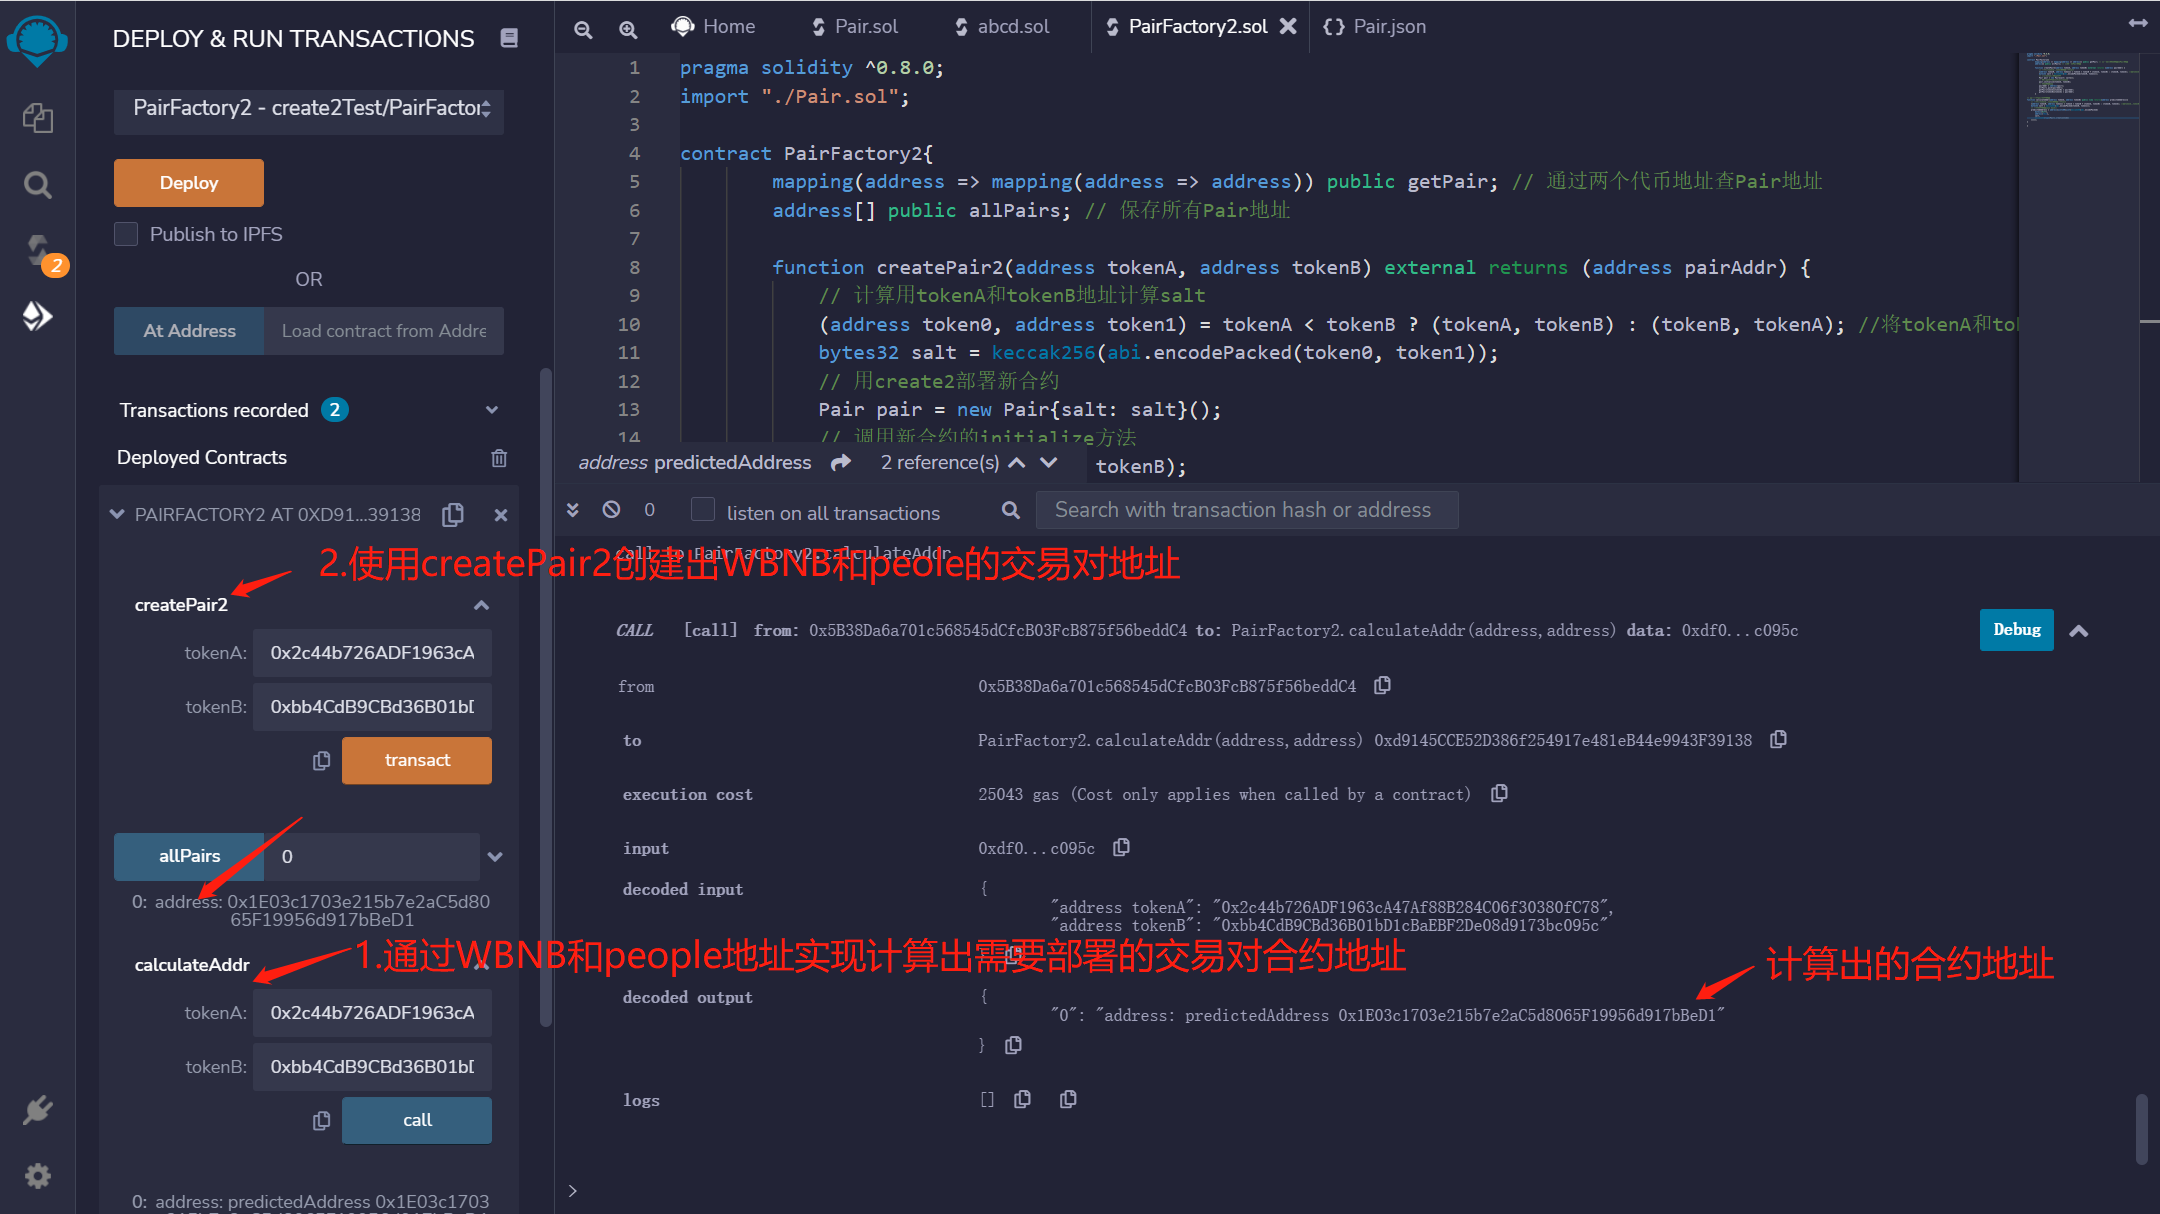The height and width of the screenshot is (1214, 2160).
Task: Enable the Publish to IPFS checkbox
Action: (x=126, y=234)
